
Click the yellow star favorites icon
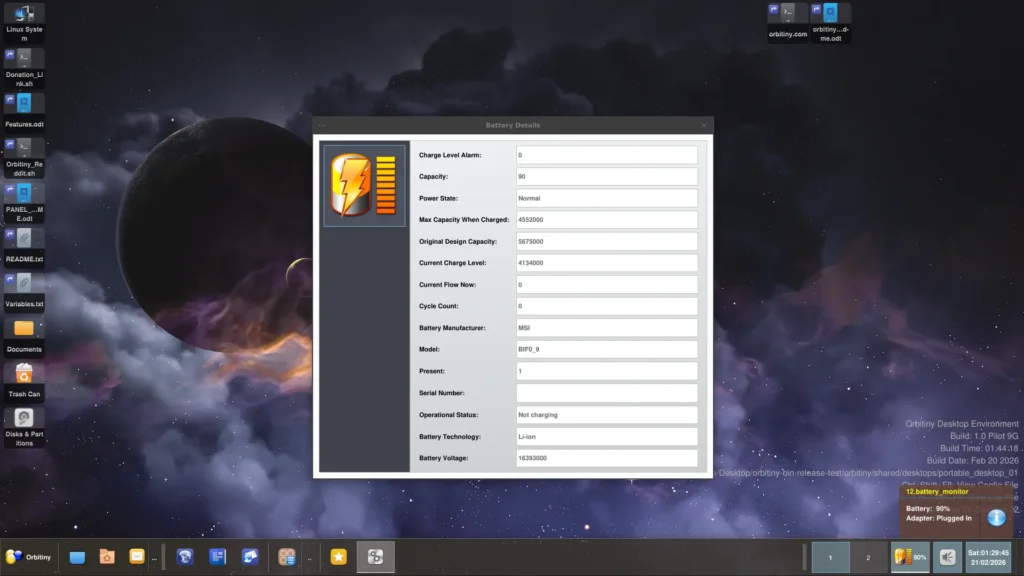[x=338, y=557]
